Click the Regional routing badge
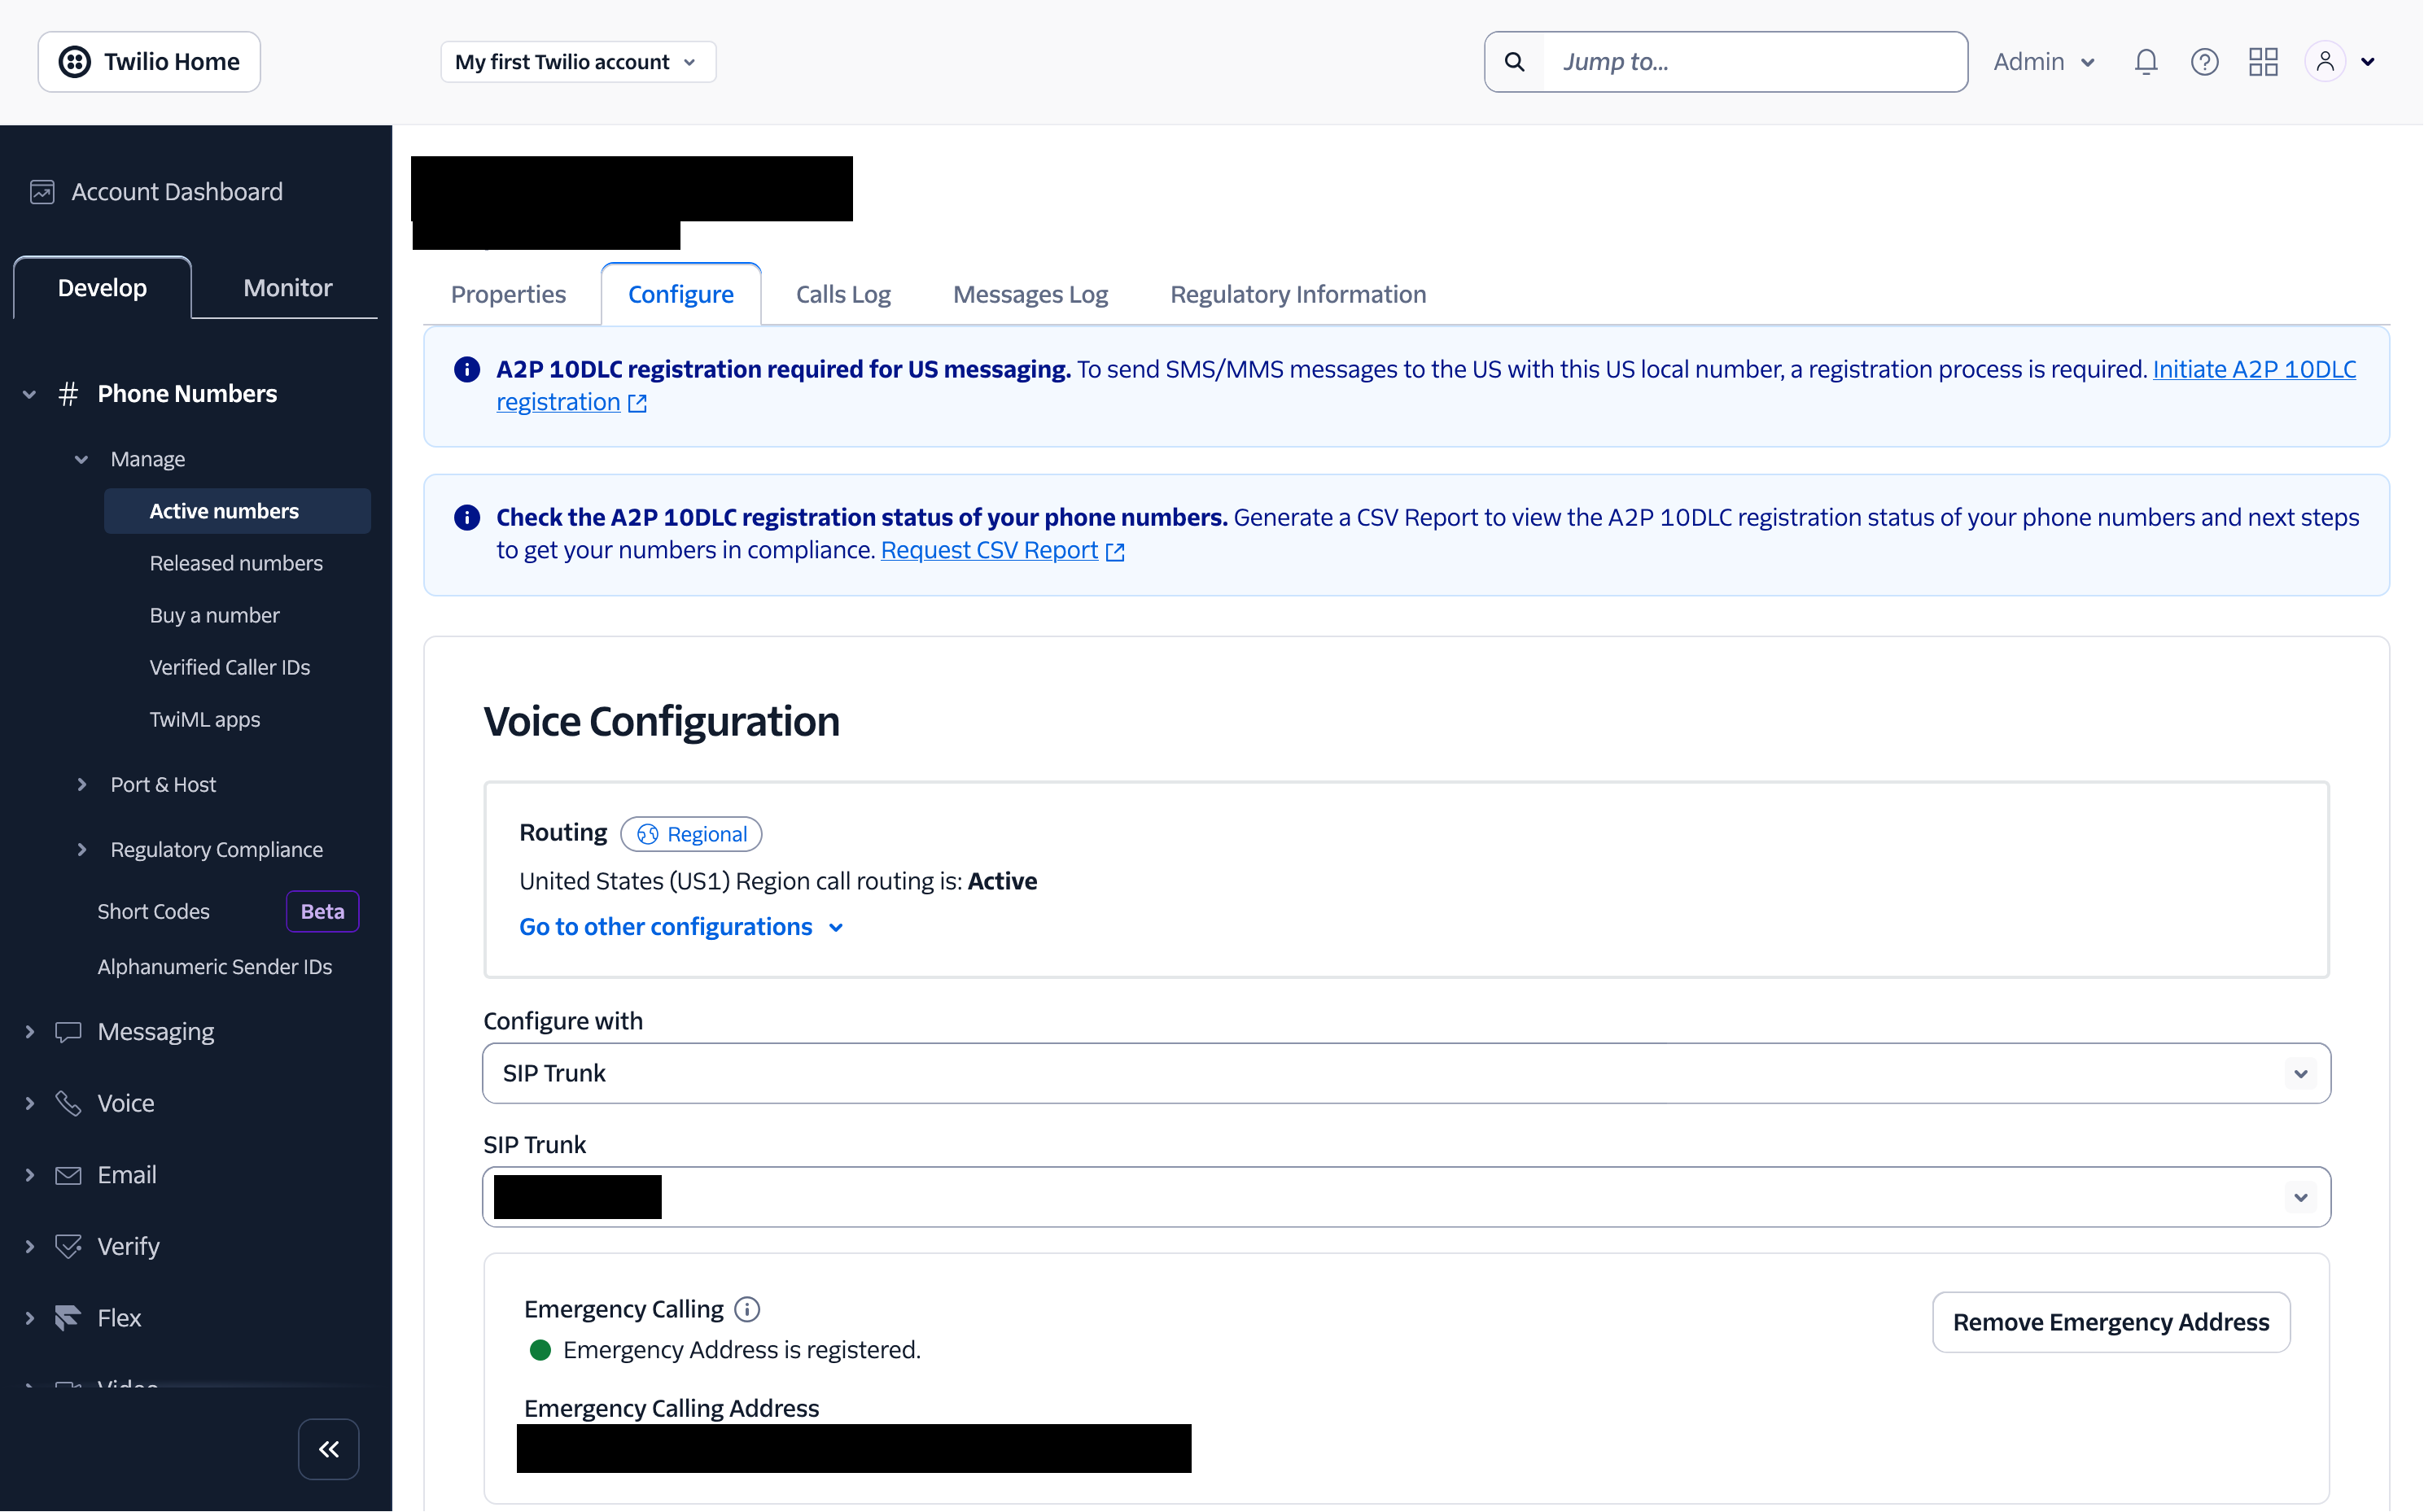 691,834
